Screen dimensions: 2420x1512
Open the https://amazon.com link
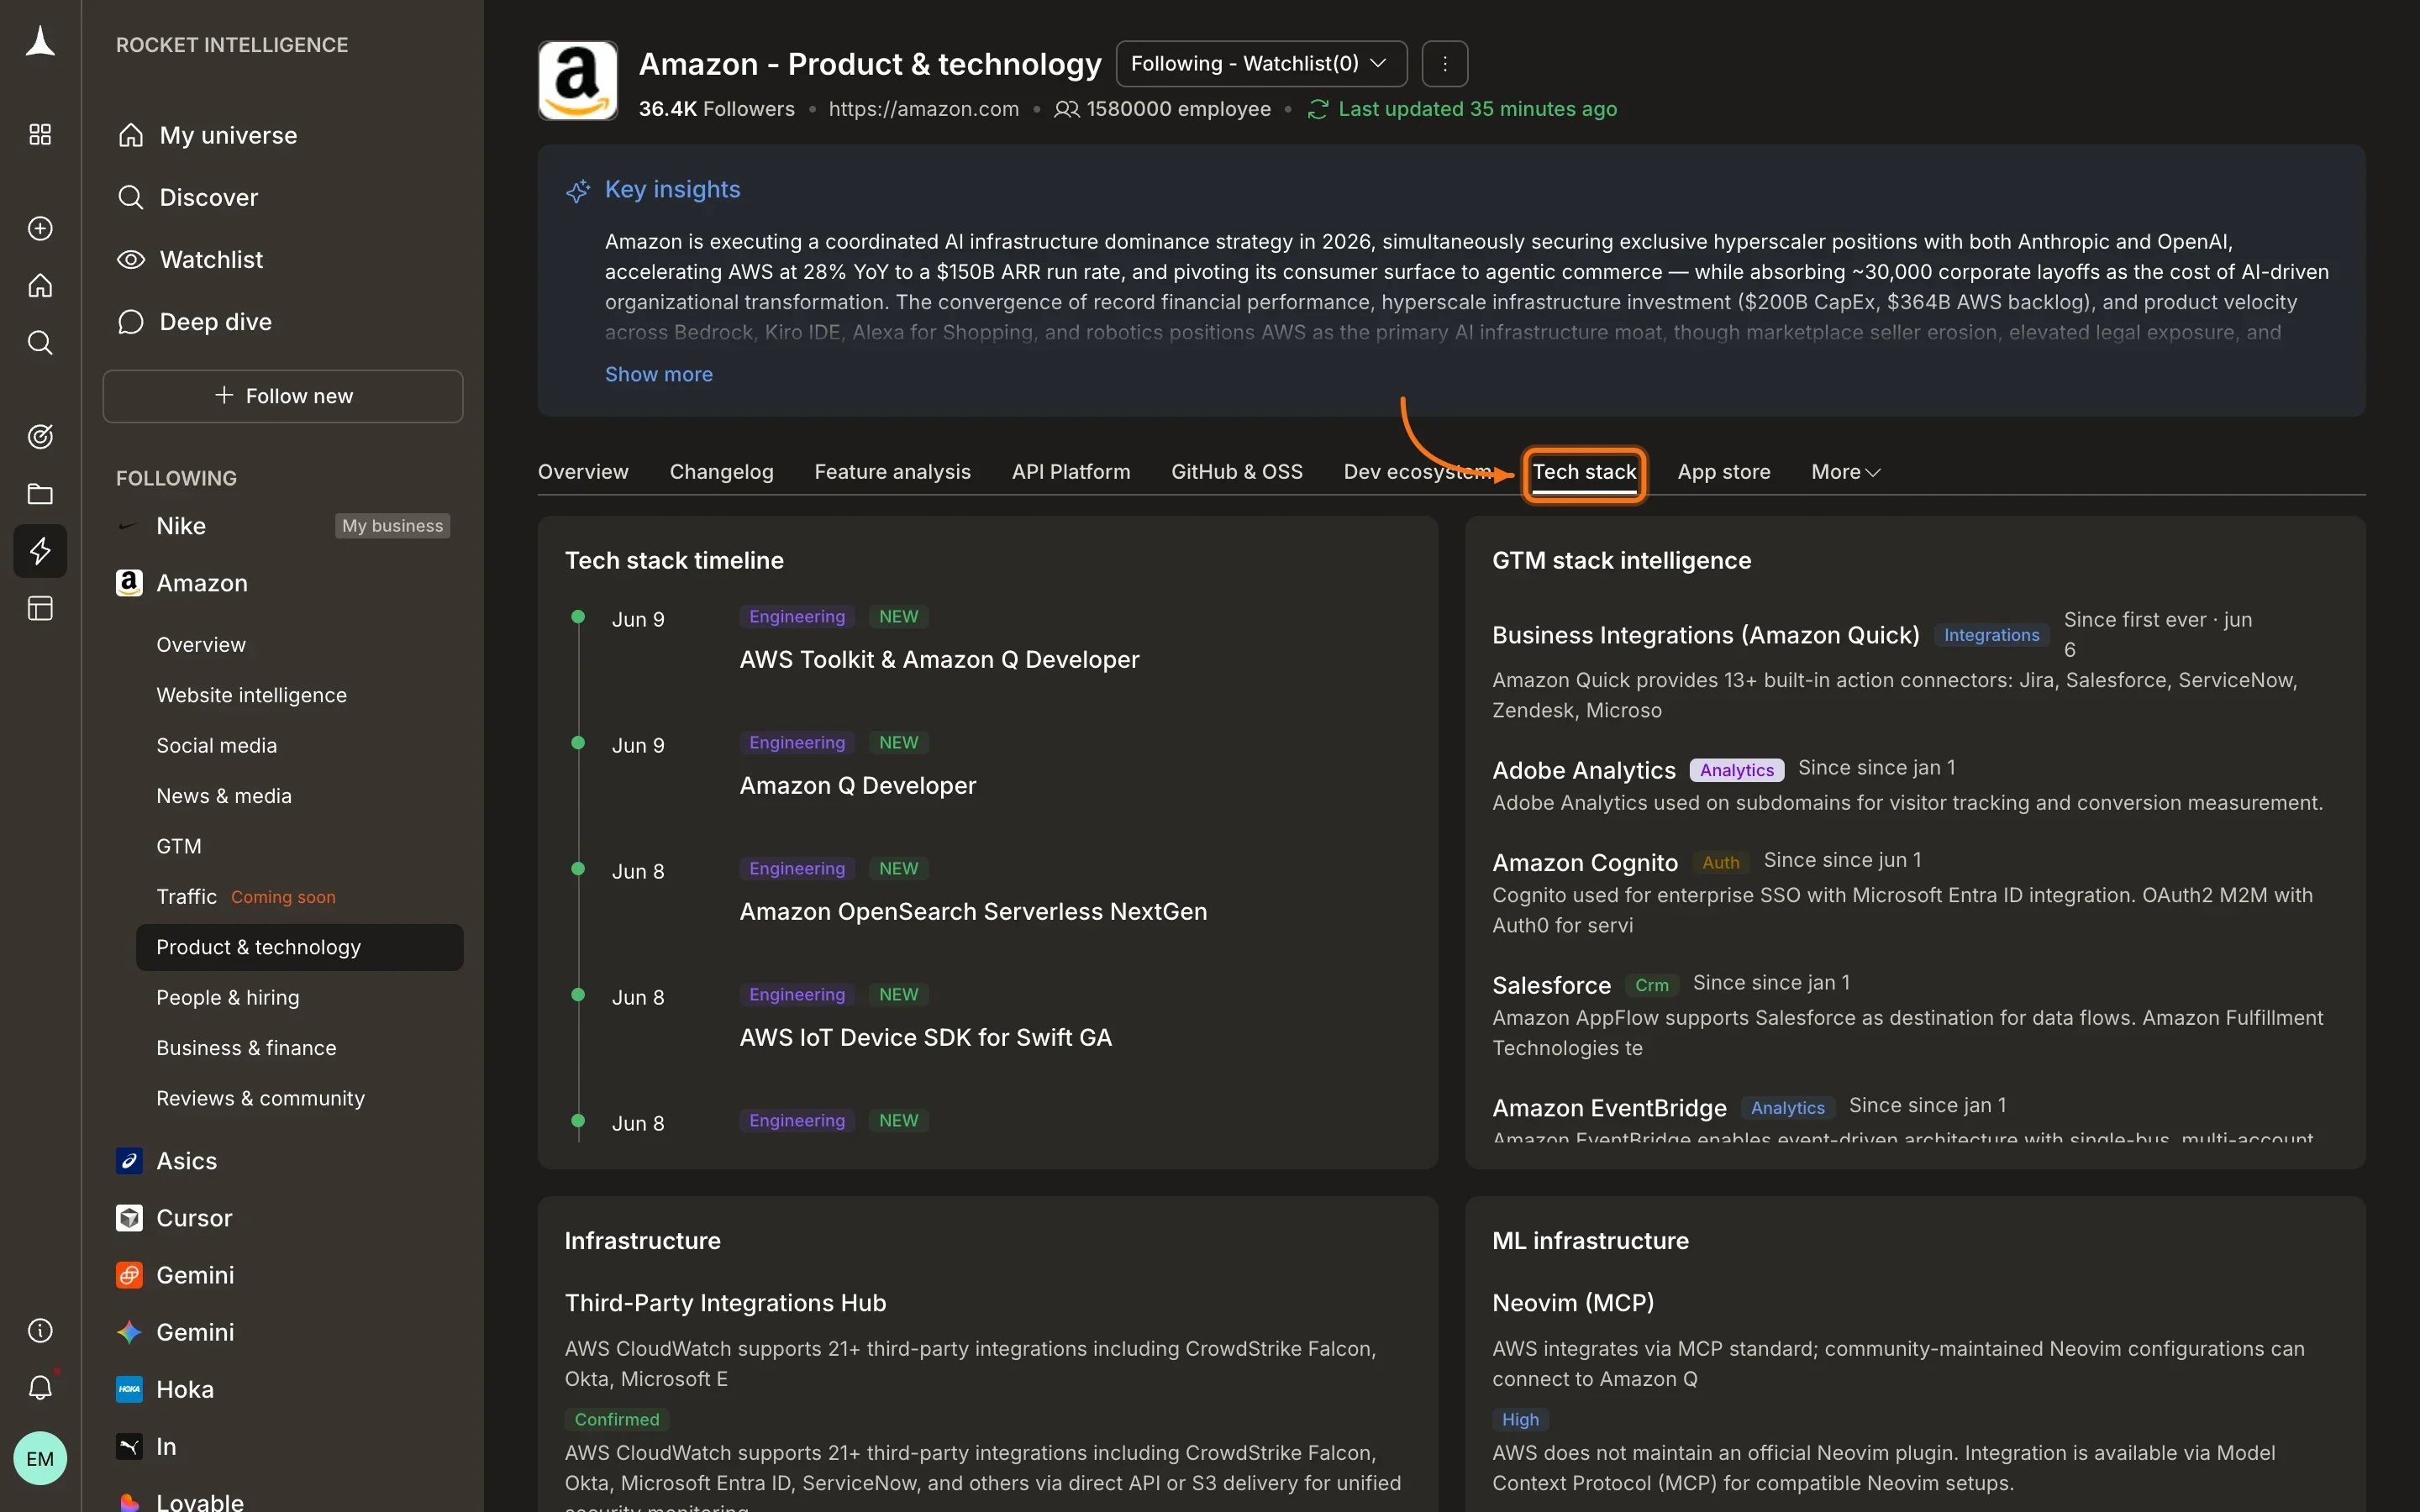[x=923, y=109]
